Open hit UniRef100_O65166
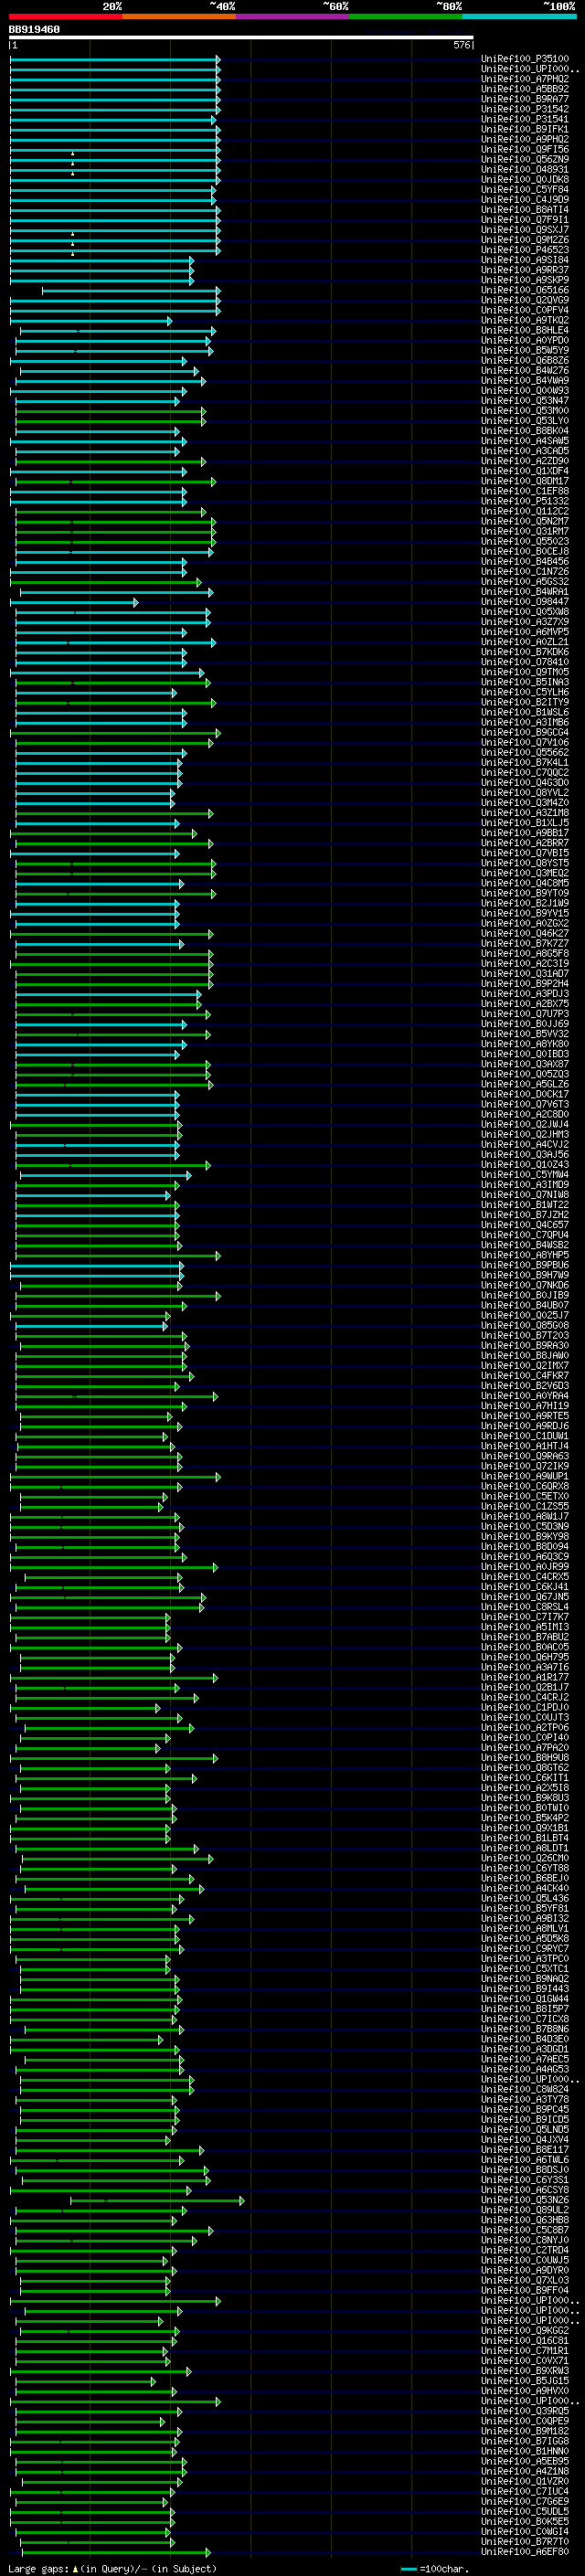 [x=525, y=290]
